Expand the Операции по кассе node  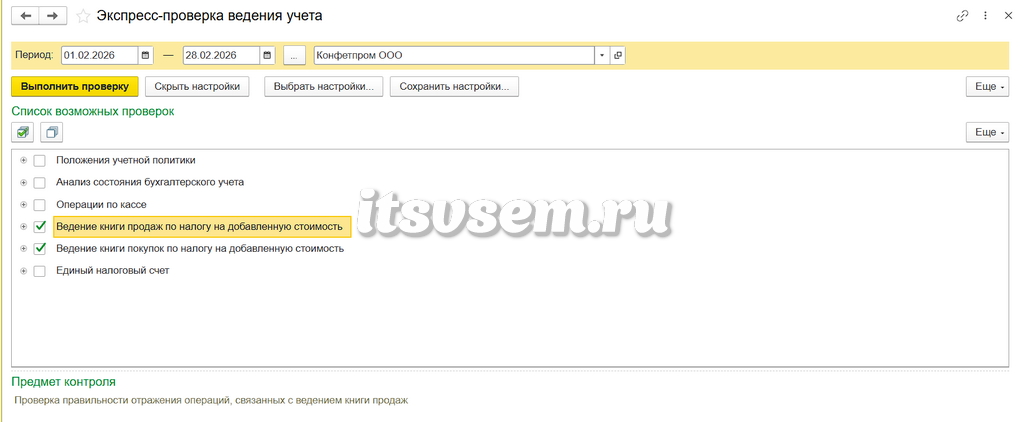coord(24,204)
